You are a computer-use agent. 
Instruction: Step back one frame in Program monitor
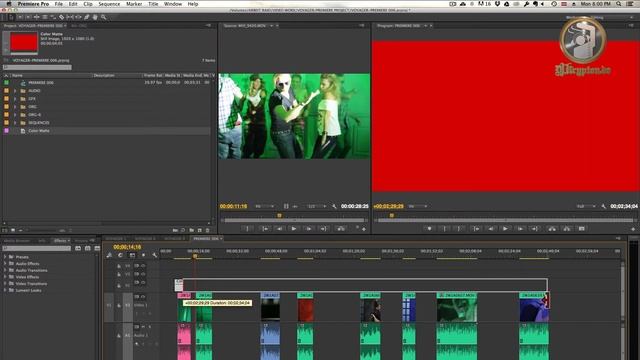pos(491,229)
